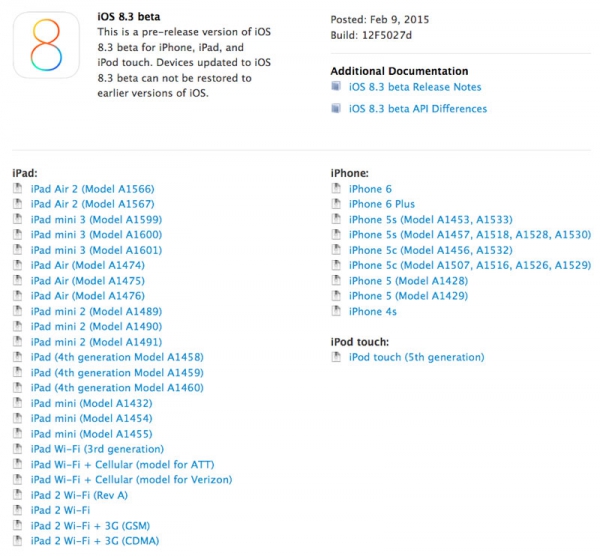
Task: Click file icon next to iPad Air 2 (Model A1566)
Action: click(x=18, y=188)
